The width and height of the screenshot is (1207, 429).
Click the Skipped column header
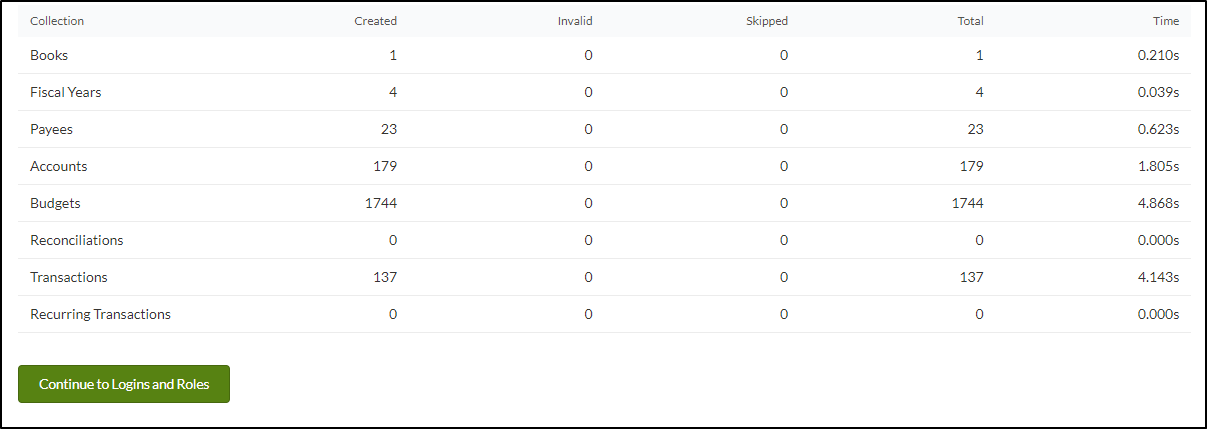767,21
